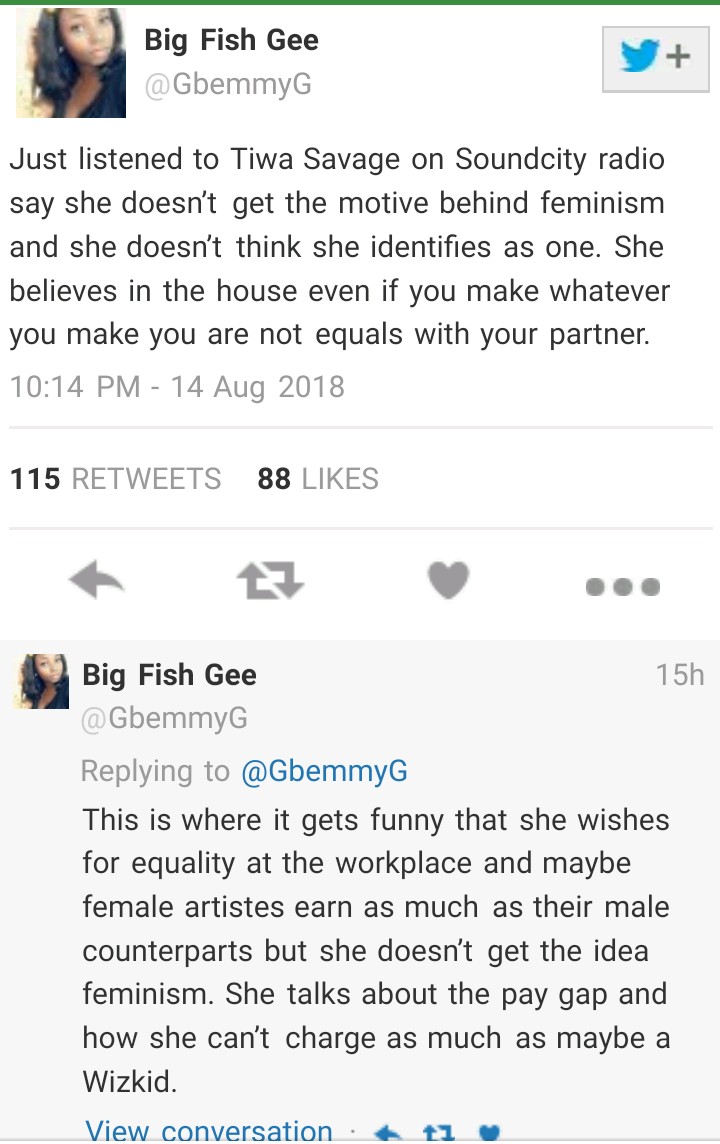This screenshot has width=720, height=1144.
Task: View the 115 Retweets list
Action: click(116, 479)
